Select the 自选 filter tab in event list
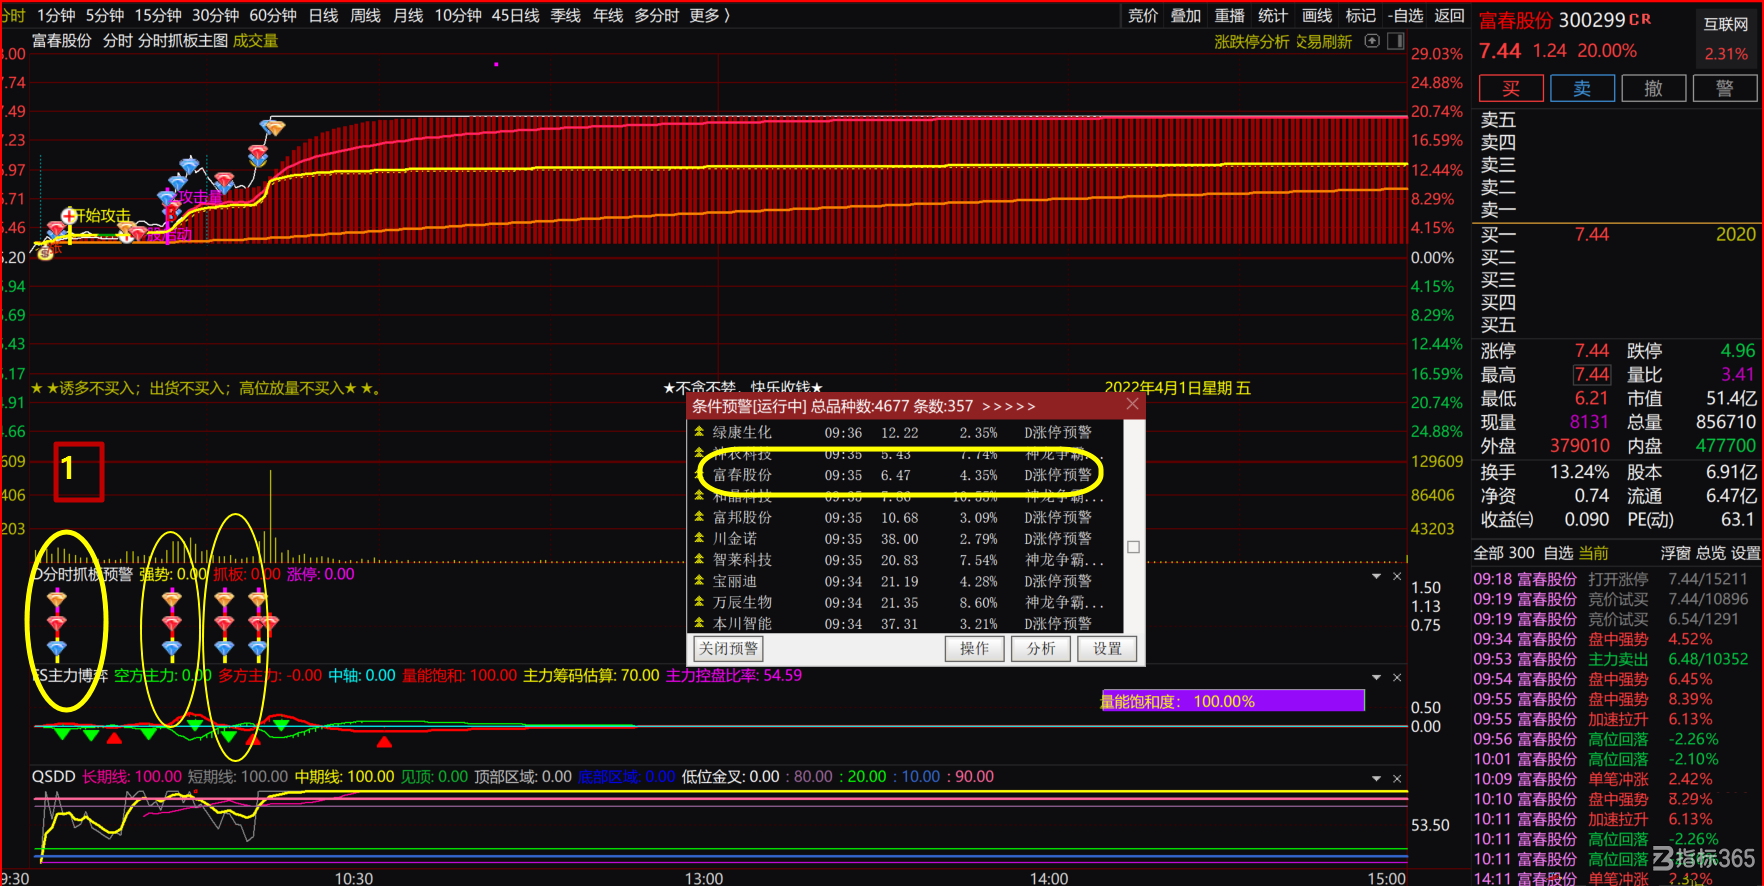1764x886 pixels. click(x=1559, y=553)
